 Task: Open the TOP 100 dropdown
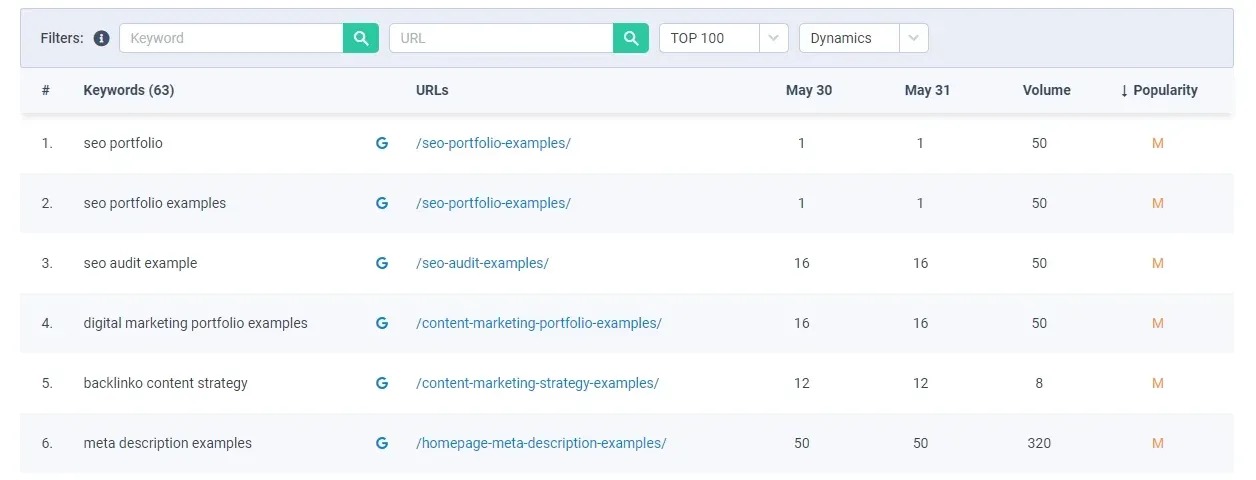[724, 38]
